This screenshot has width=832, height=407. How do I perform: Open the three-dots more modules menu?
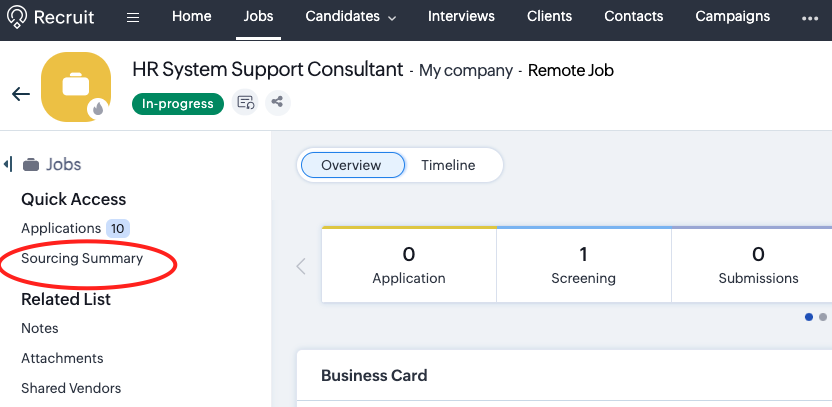pyautogui.click(x=810, y=18)
